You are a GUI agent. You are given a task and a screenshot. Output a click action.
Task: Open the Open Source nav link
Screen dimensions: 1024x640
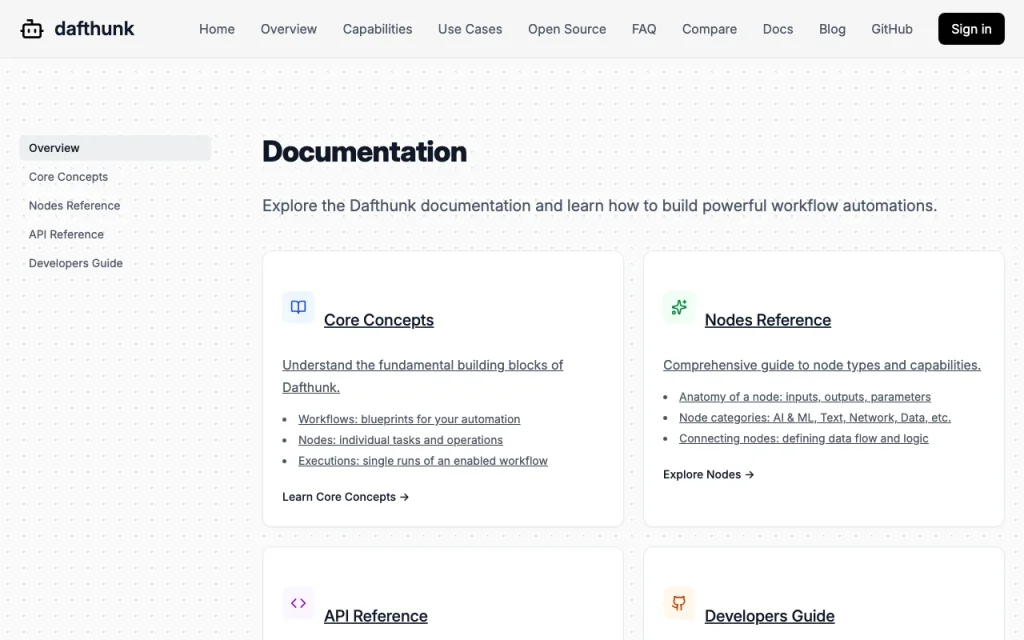point(567,29)
